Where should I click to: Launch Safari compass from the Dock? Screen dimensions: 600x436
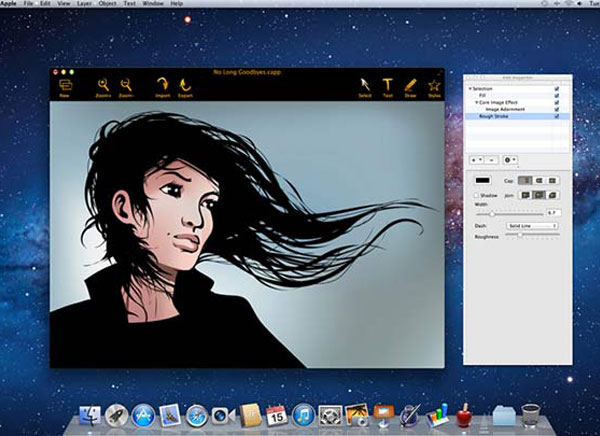pos(197,416)
